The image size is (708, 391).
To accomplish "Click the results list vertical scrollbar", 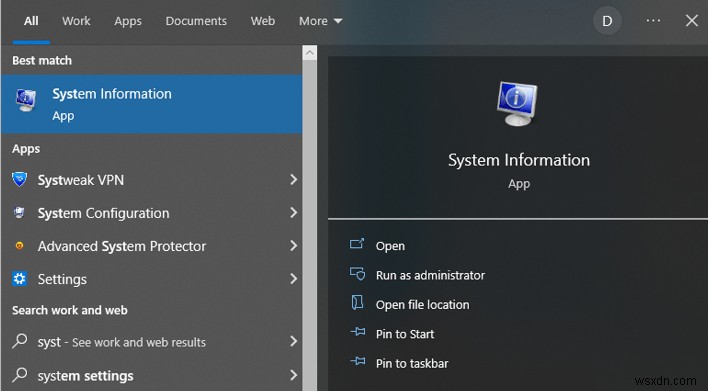I will 310,225.
